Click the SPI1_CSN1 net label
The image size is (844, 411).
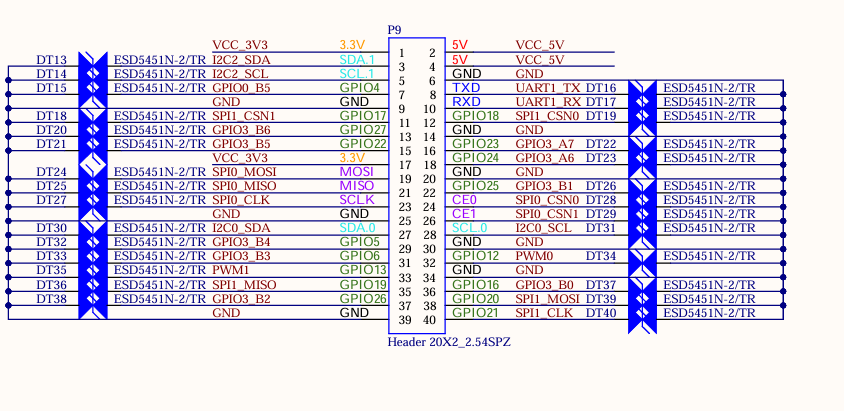[x=244, y=116]
